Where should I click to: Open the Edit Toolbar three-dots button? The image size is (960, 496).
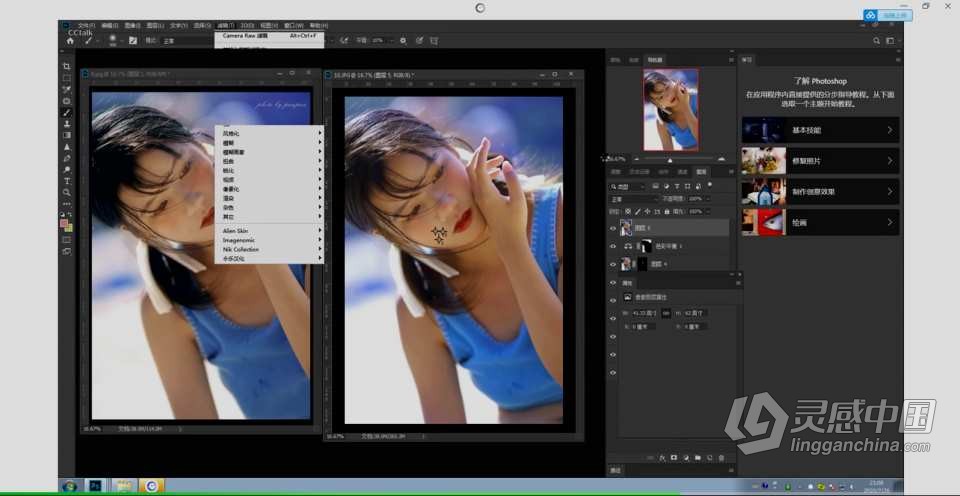pos(66,204)
